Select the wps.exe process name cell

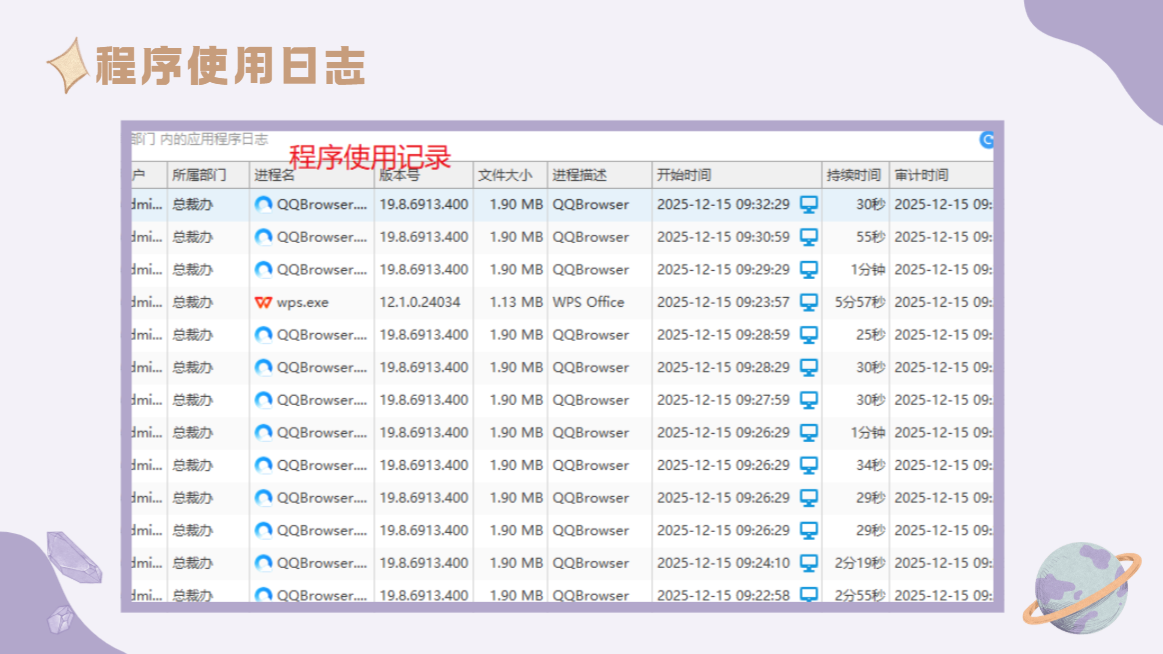pyautogui.click(x=312, y=303)
